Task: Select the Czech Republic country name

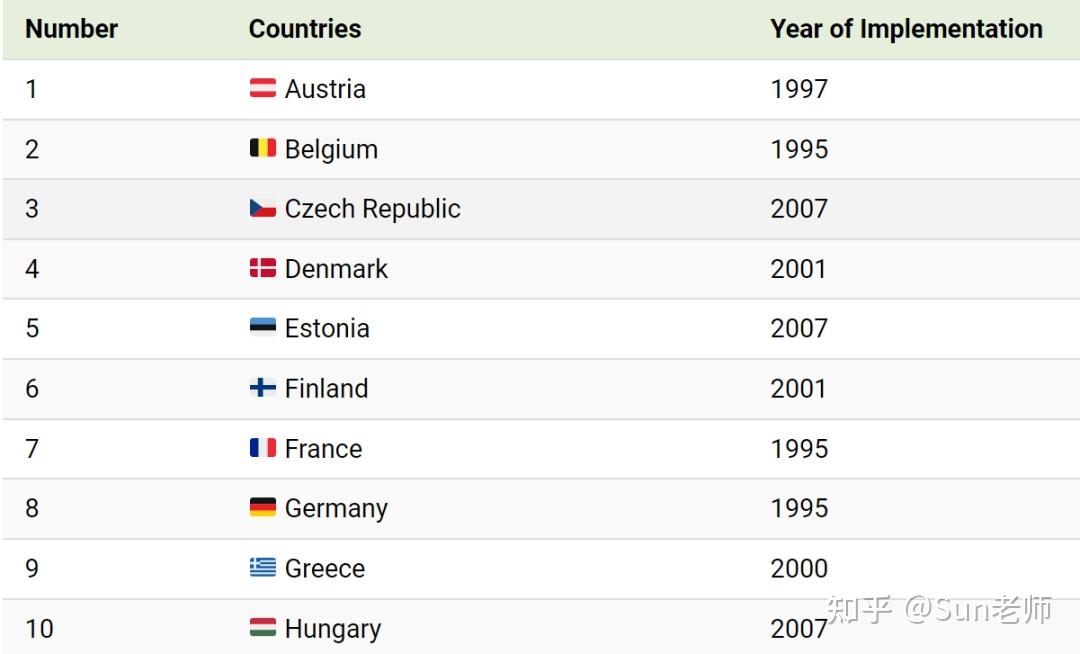Action: click(372, 209)
